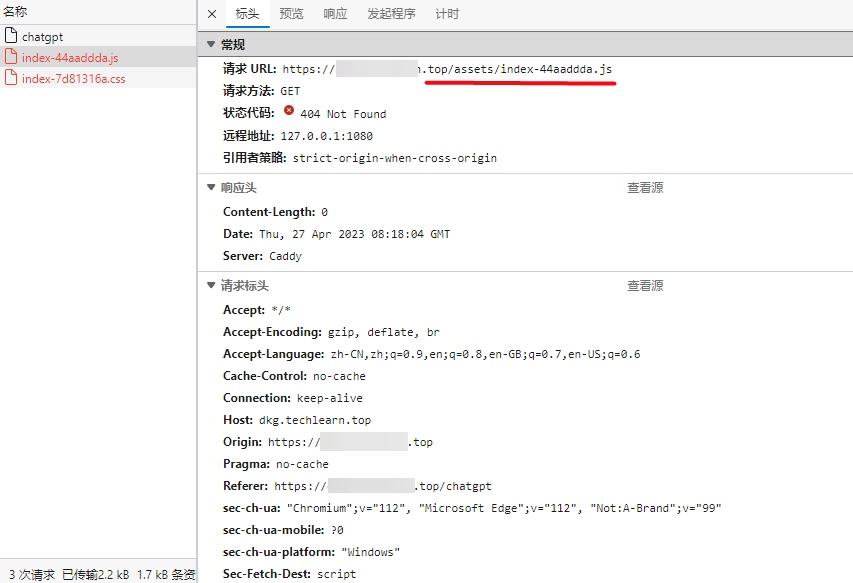The width and height of the screenshot is (853, 583).
Task: Select the index-44aaddda.js request row
Action: tap(98, 57)
